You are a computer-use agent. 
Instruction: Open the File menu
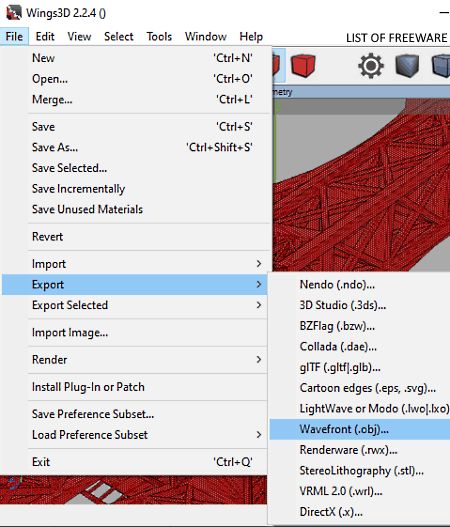[x=14, y=36]
